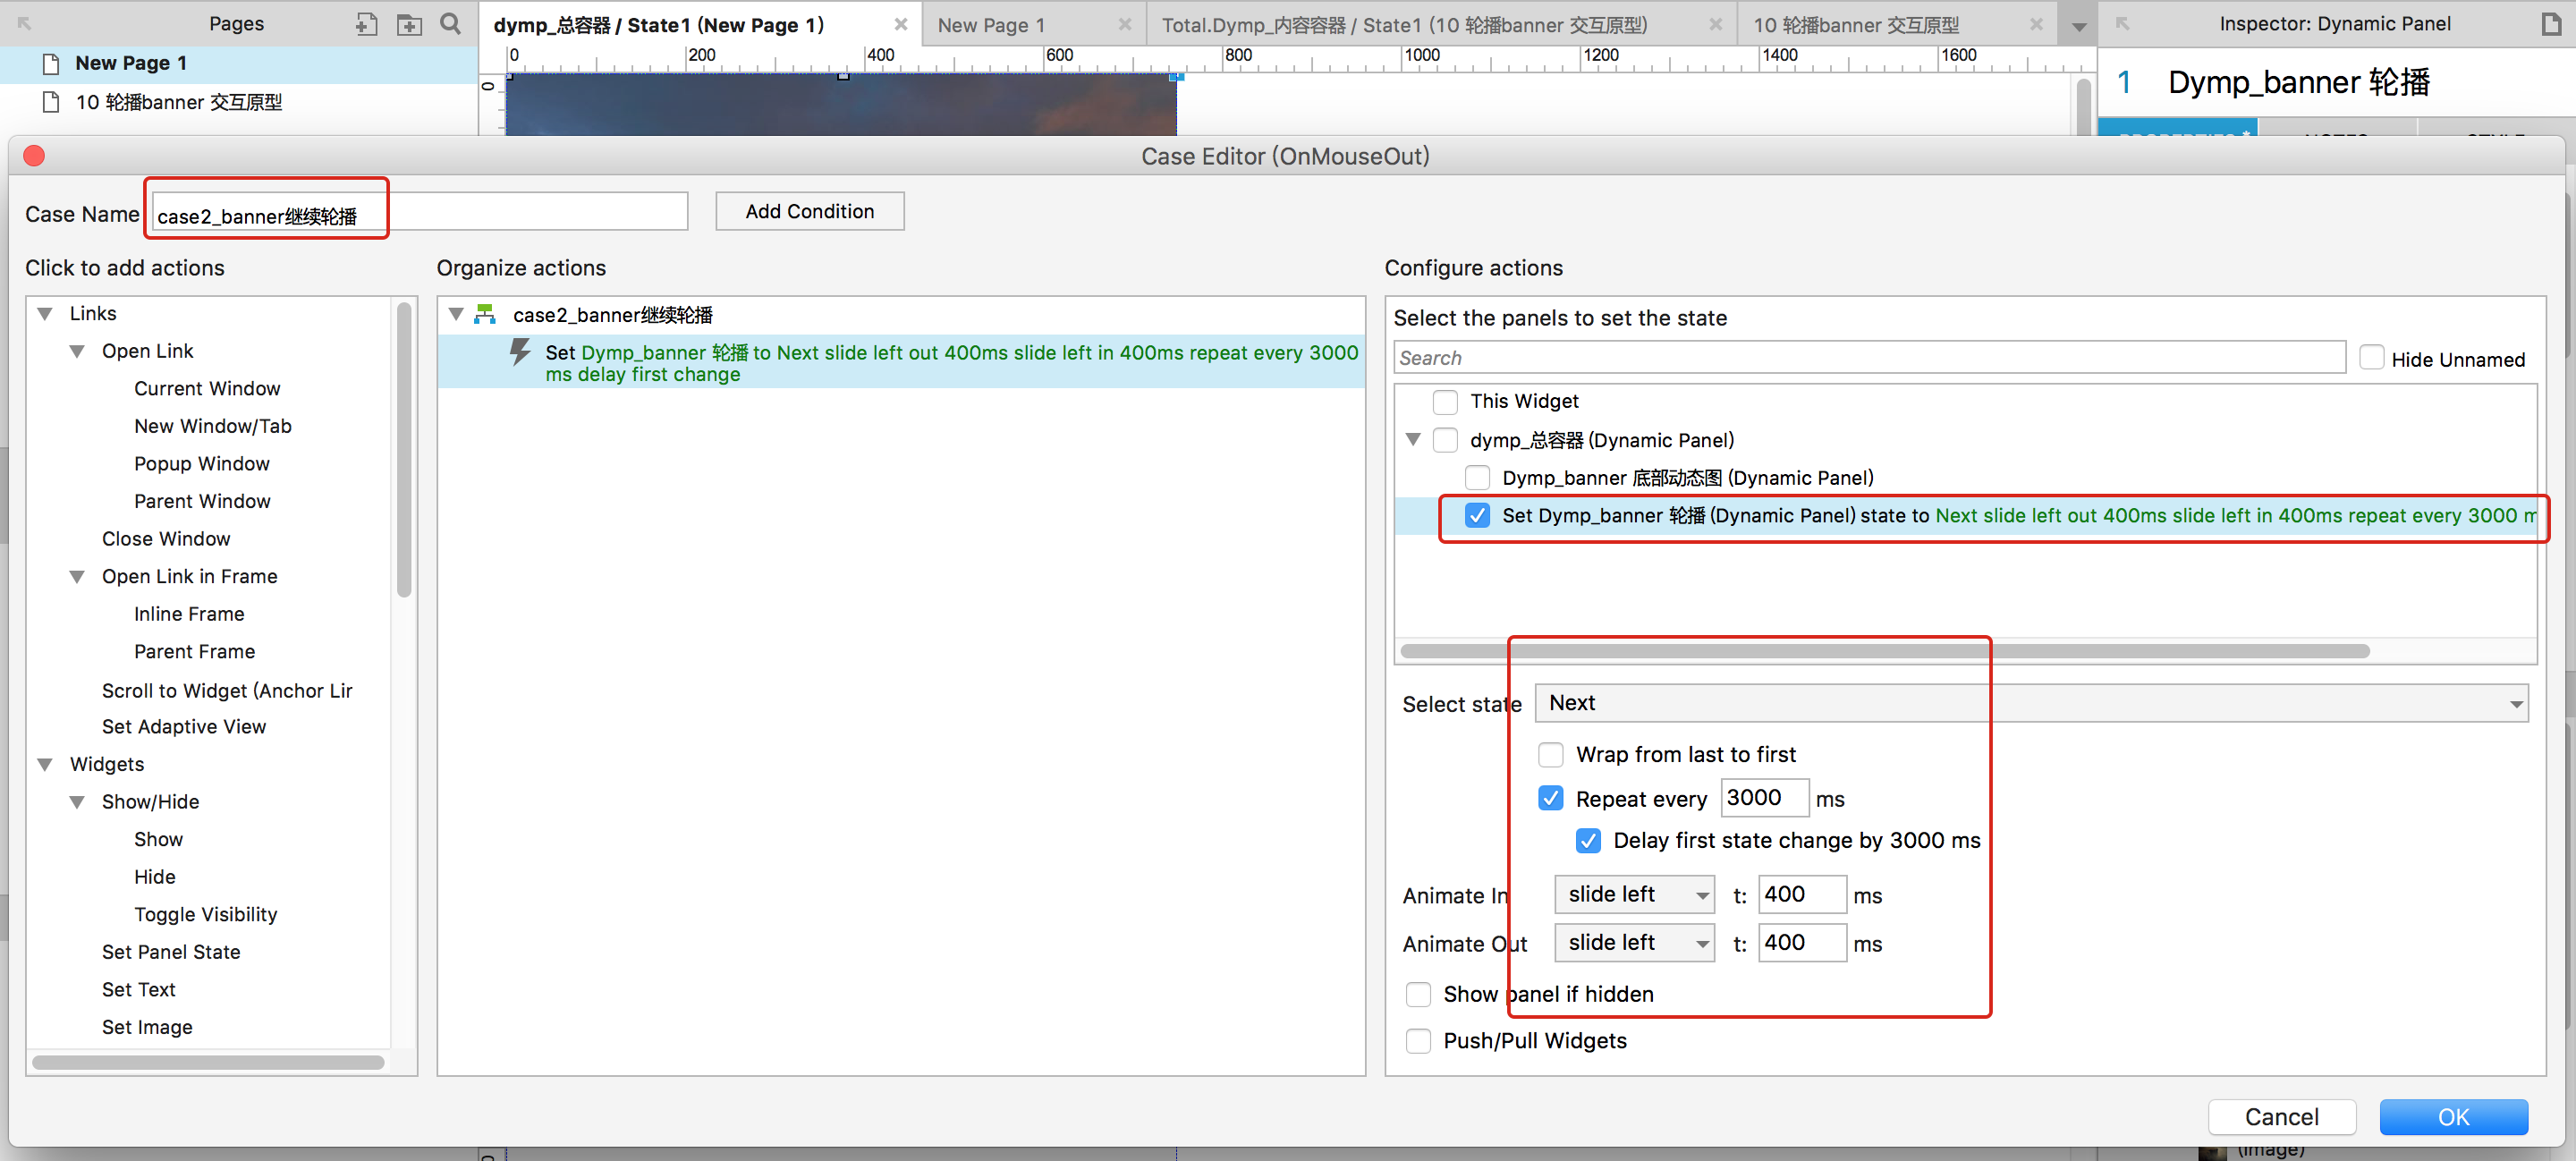This screenshot has height=1161, width=2576.
Task: Click the page notes icon in Inspector header
Action: 2551,24
